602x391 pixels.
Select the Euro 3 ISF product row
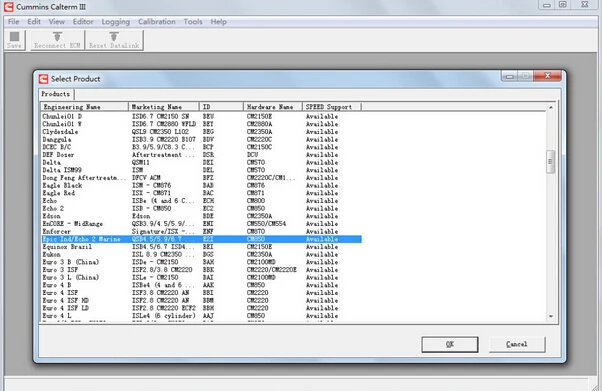pos(202,270)
